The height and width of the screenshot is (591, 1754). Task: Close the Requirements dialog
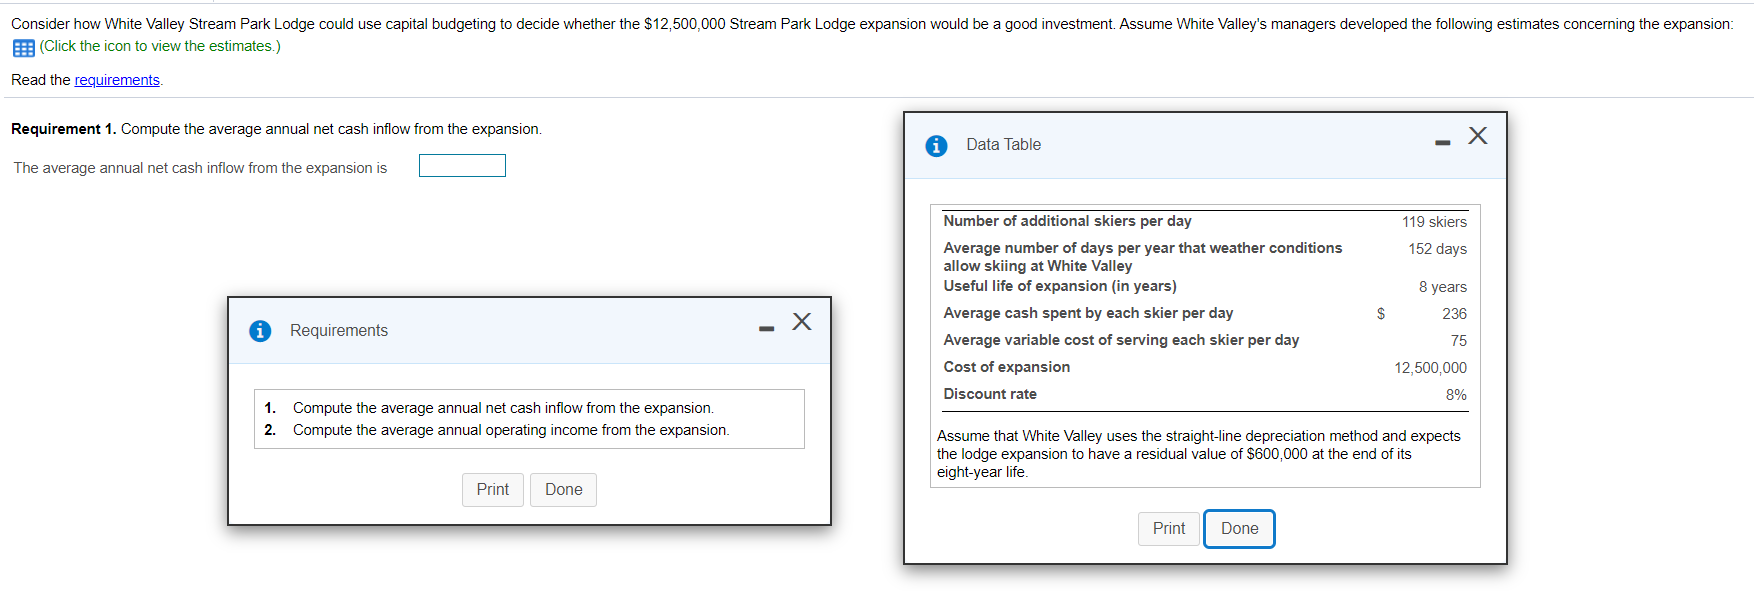tap(802, 321)
